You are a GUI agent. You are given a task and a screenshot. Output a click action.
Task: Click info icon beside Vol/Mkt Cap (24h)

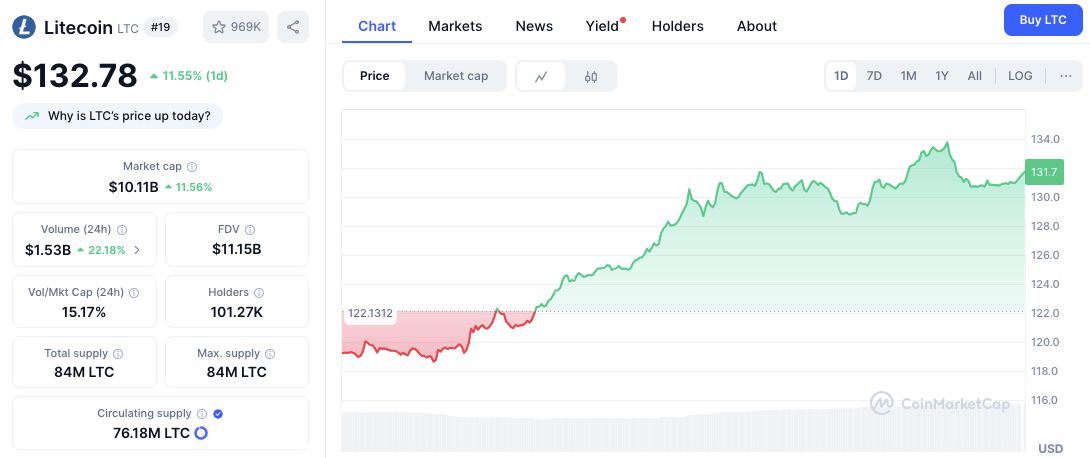coord(134,293)
